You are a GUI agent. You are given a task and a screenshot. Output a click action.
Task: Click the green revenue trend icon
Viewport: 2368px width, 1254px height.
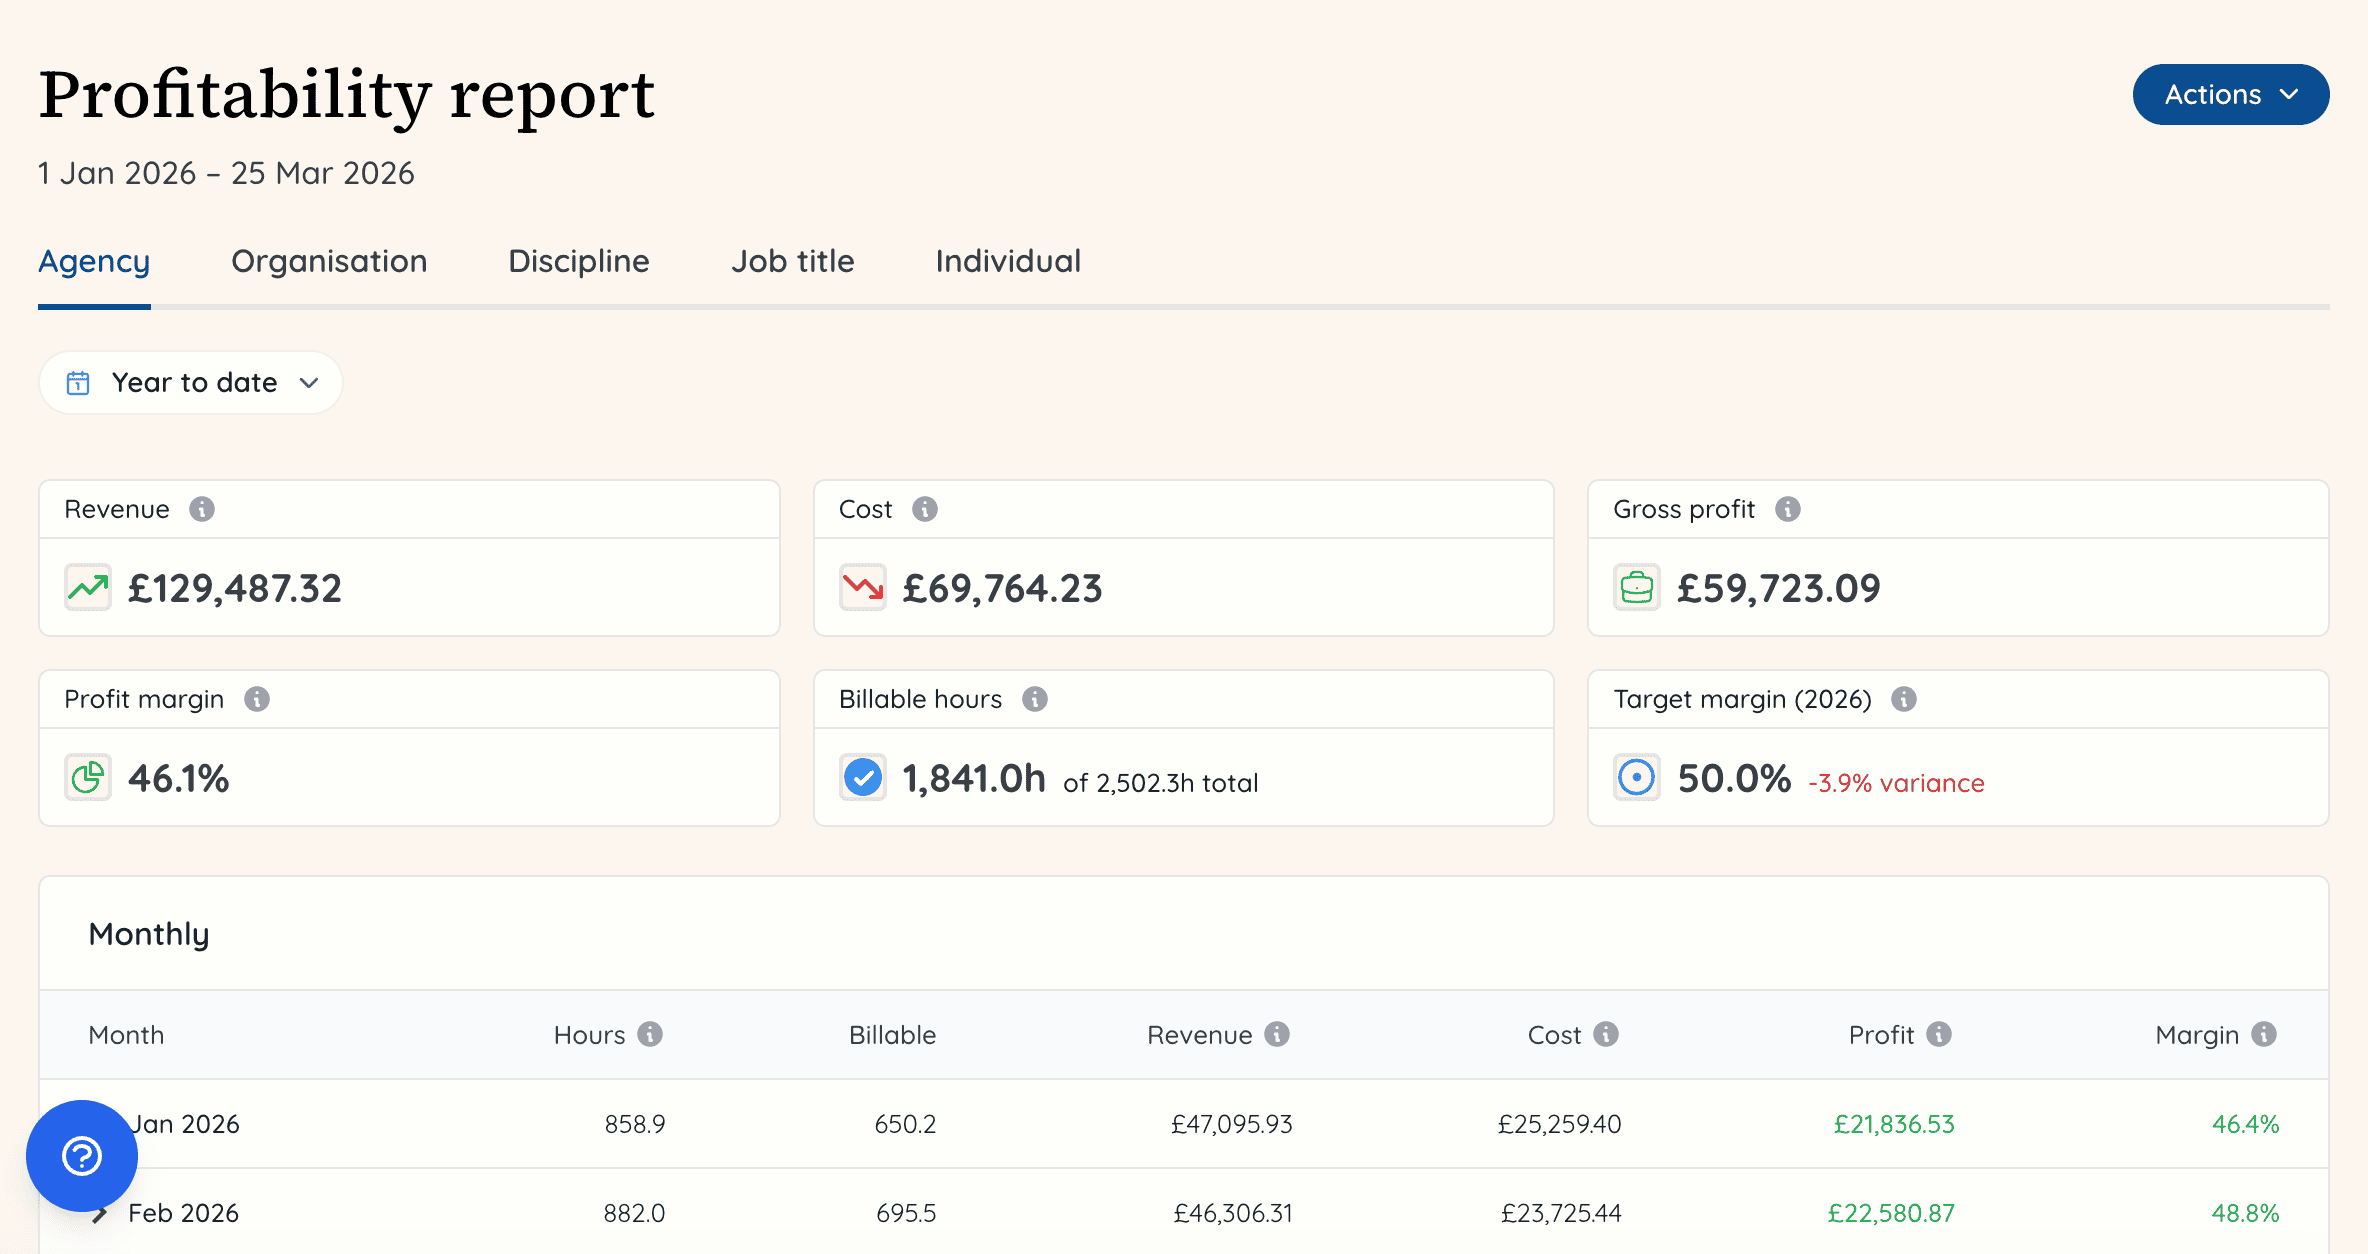pyautogui.click(x=87, y=587)
